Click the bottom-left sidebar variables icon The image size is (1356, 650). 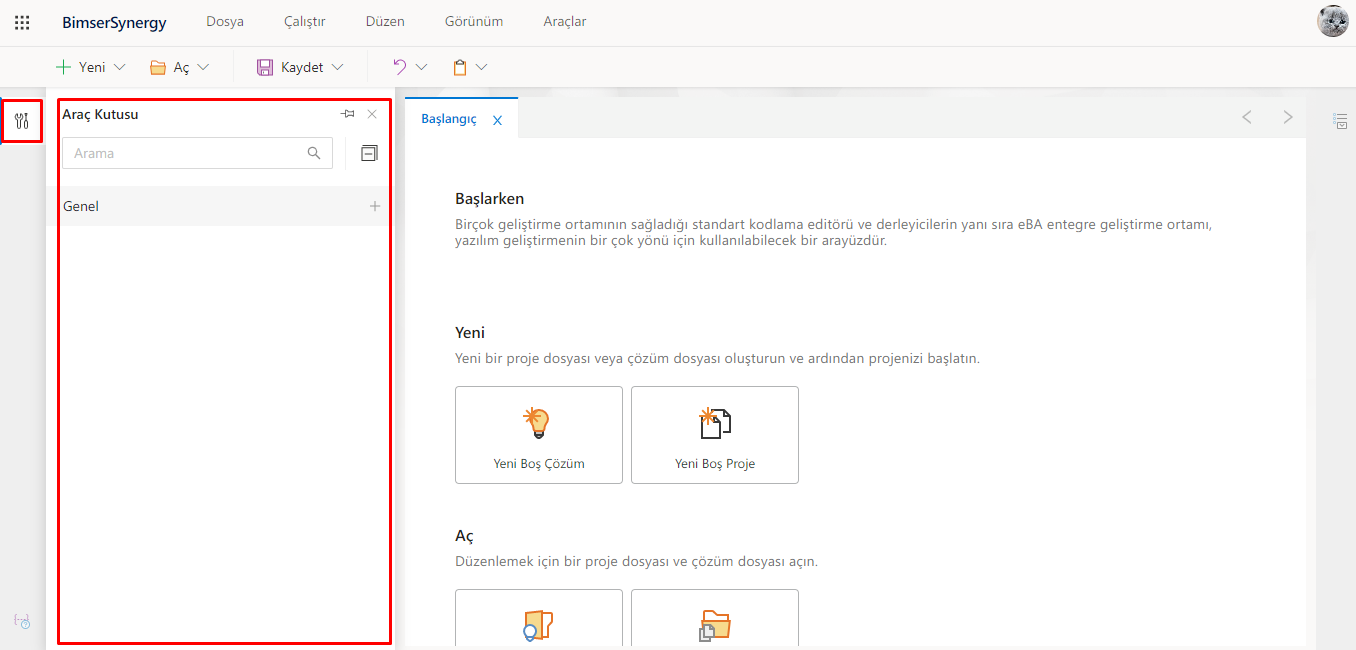click(x=22, y=621)
